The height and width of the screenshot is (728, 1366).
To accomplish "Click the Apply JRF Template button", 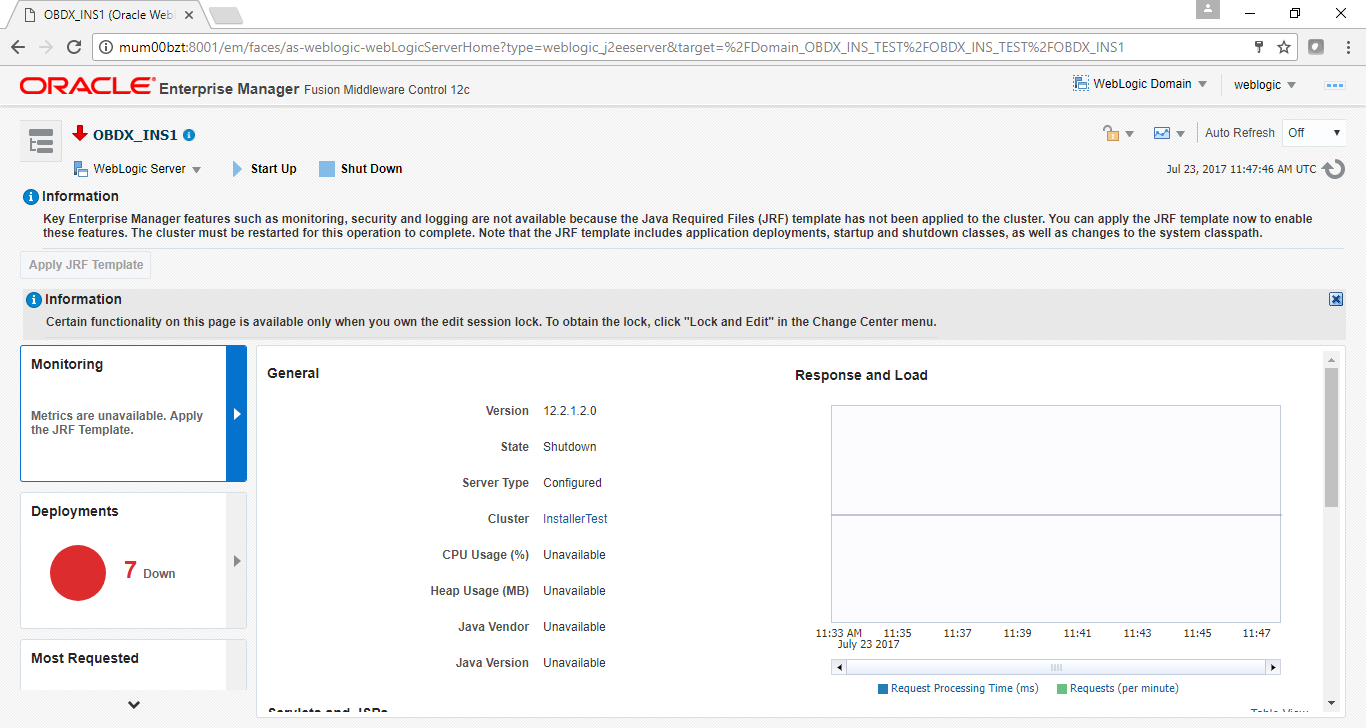I will (x=86, y=265).
